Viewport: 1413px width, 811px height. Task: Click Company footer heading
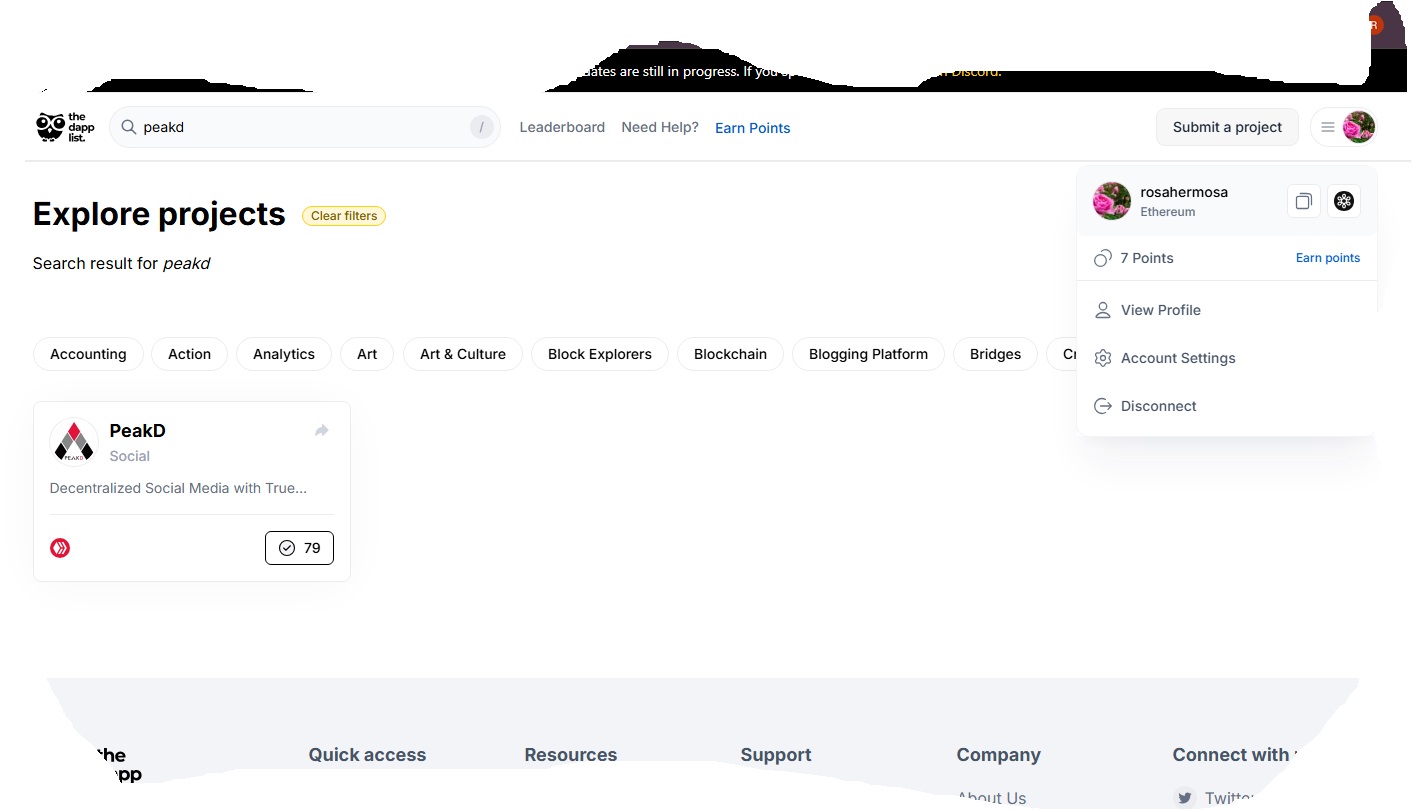click(x=998, y=755)
